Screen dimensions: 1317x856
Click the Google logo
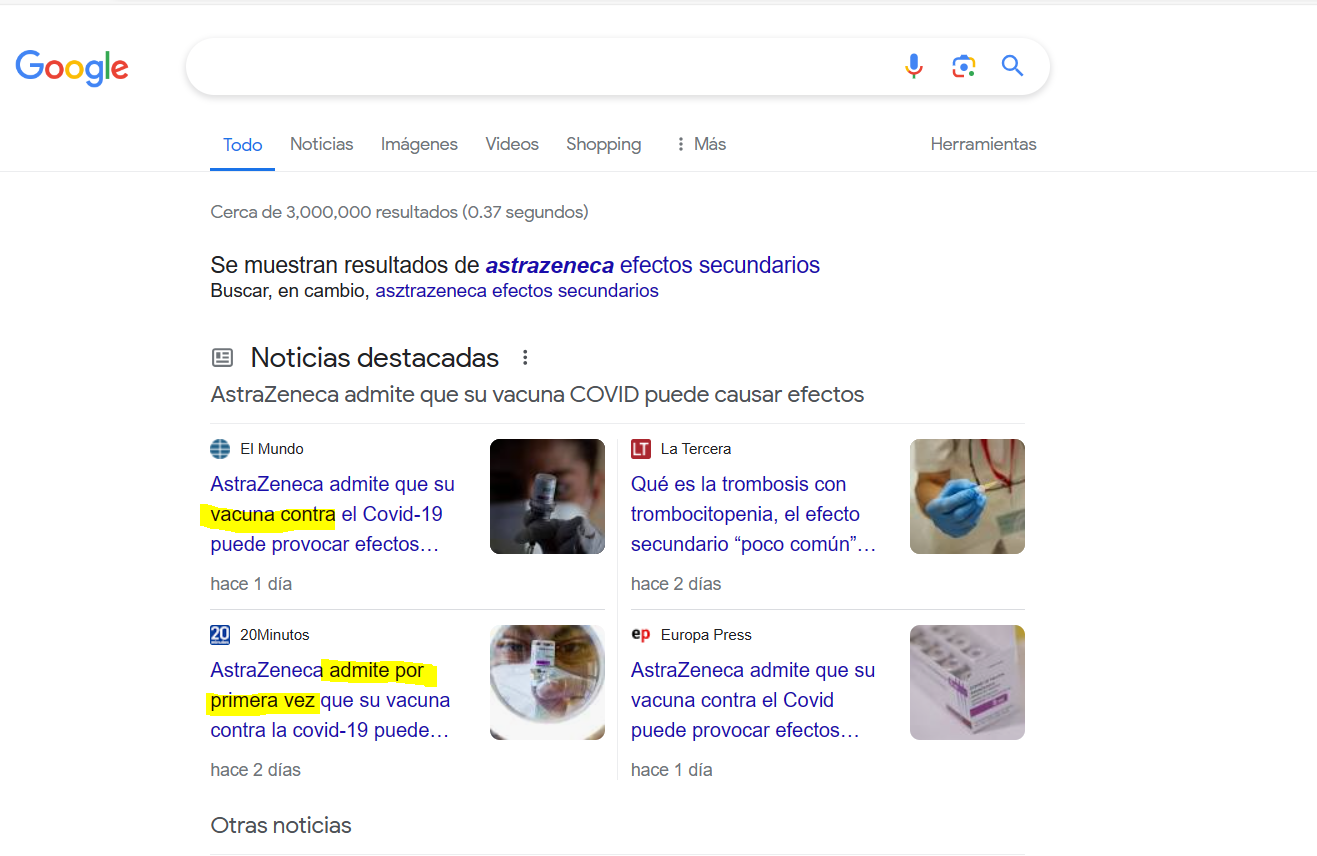tap(72, 67)
